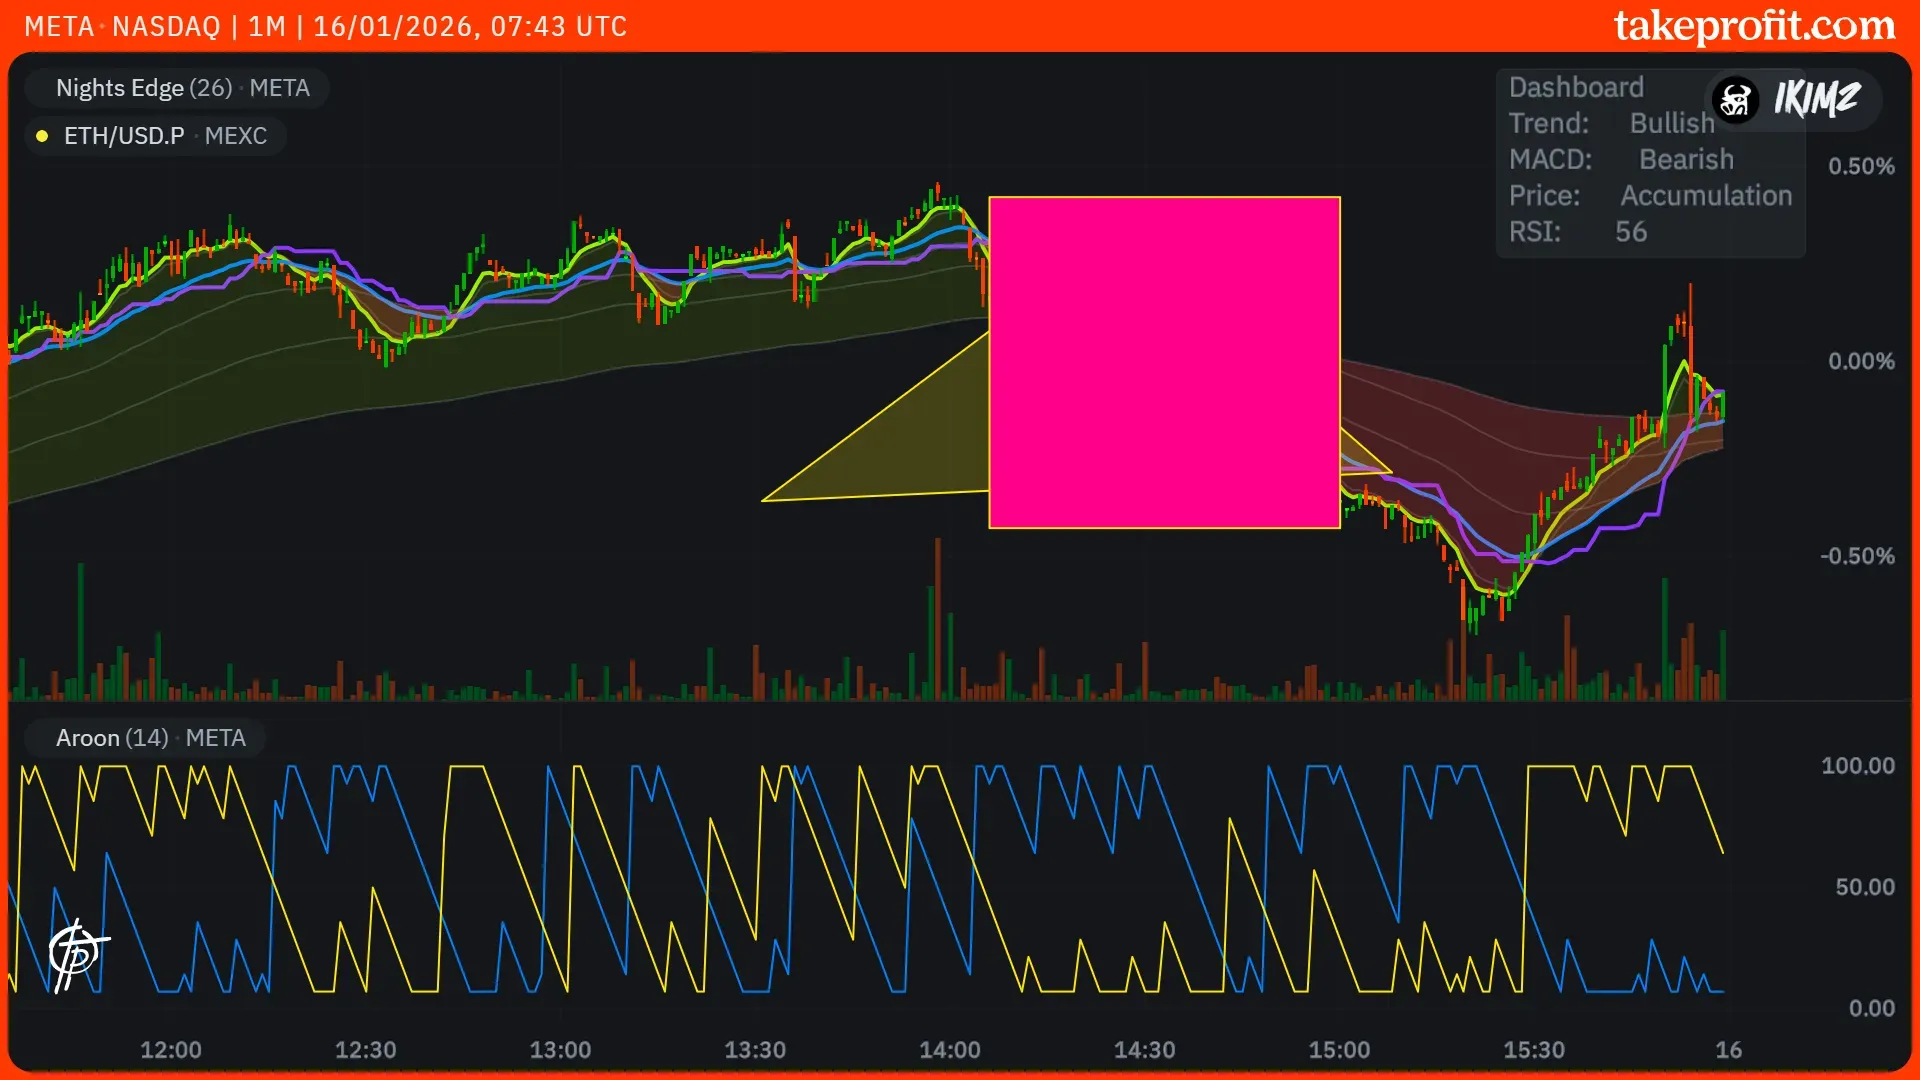Click the Trend Bullish dashboard row

pyautogui.click(x=1610, y=123)
